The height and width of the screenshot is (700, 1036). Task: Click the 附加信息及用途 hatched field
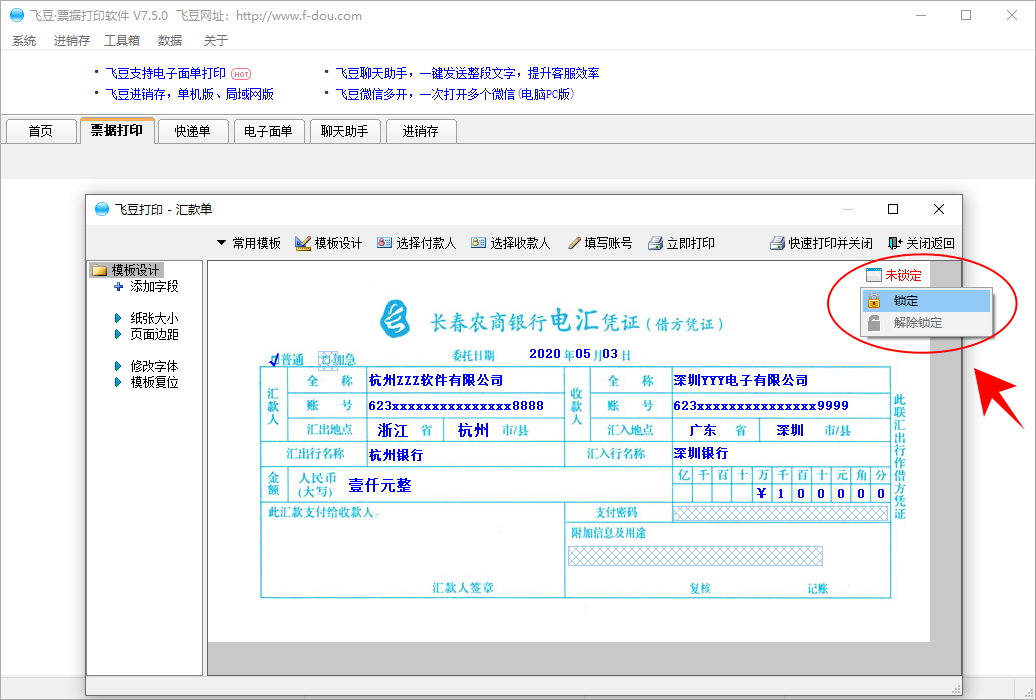[x=696, y=556]
